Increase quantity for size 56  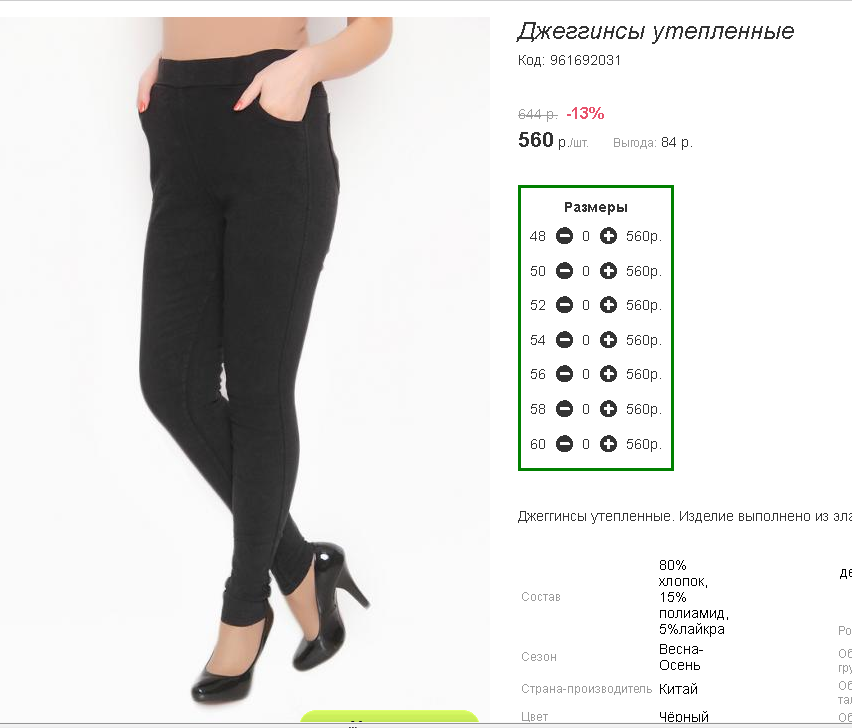(608, 374)
